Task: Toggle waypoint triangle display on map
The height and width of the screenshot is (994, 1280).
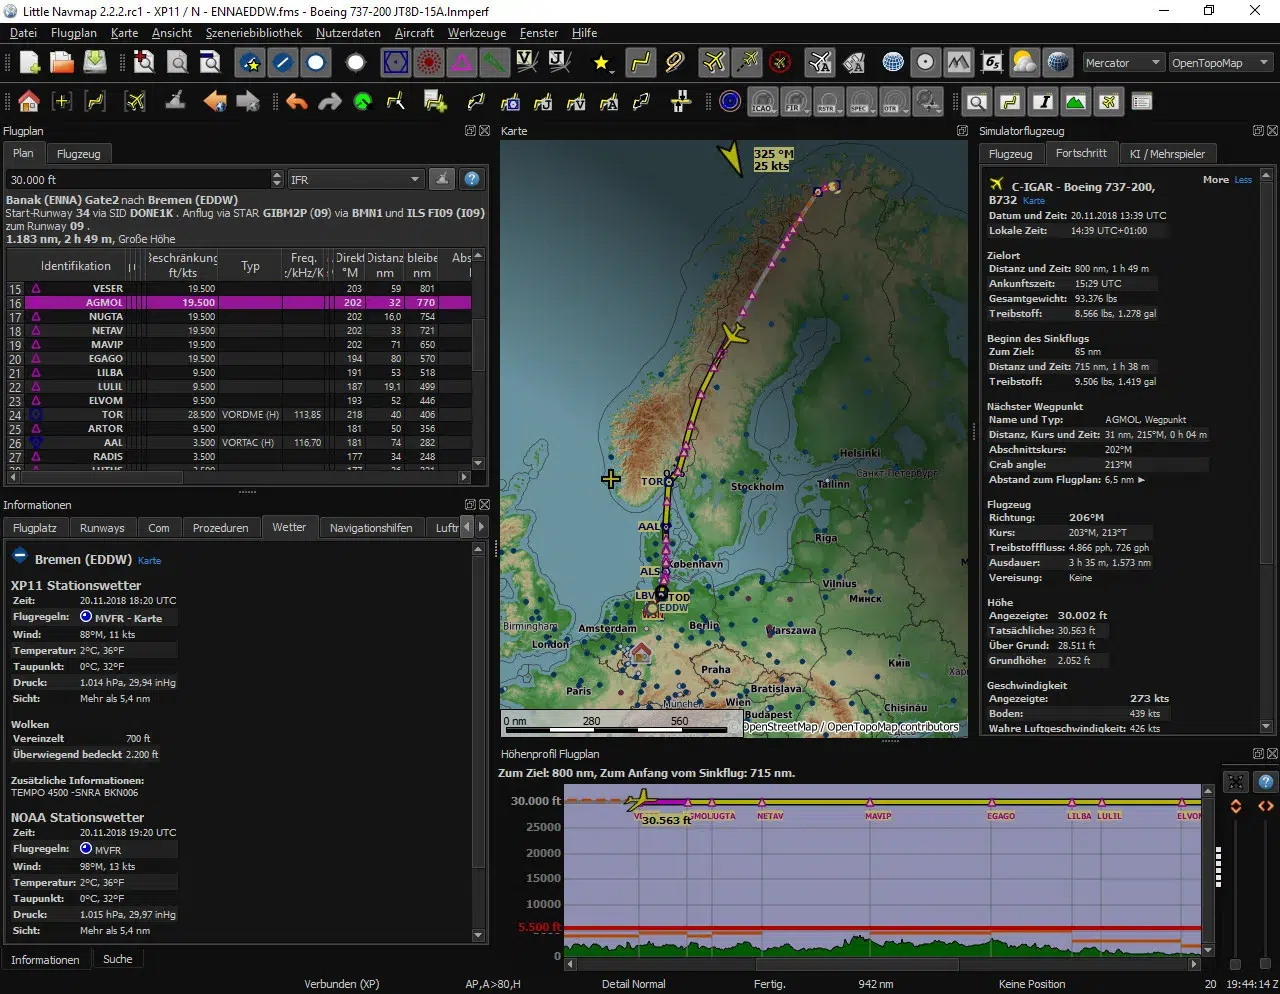Action: point(461,63)
